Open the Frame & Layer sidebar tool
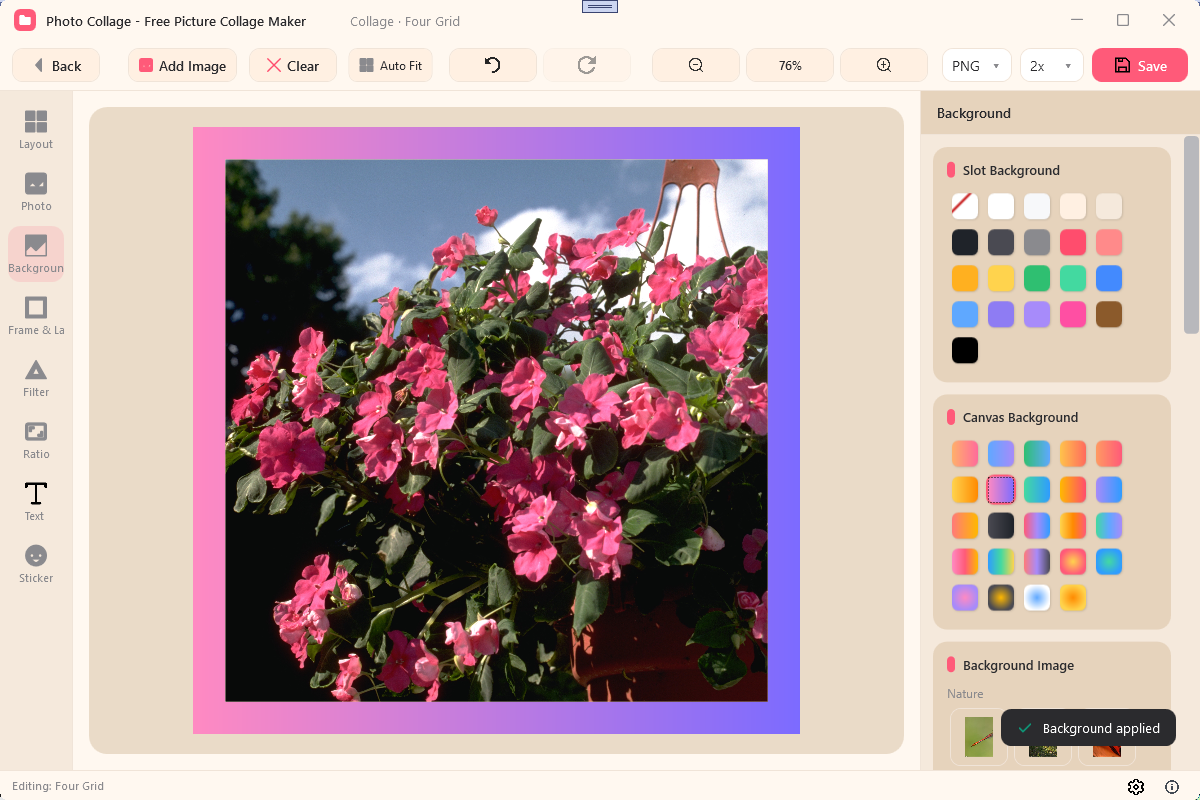This screenshot has width=1200, height=800. click(36, 316)
